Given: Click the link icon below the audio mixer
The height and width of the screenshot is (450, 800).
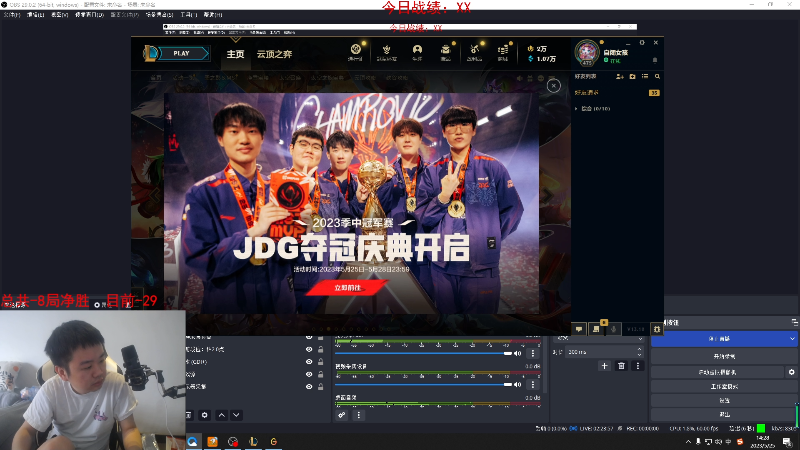Looking at the screenshot, I should [x=341, y=415].
